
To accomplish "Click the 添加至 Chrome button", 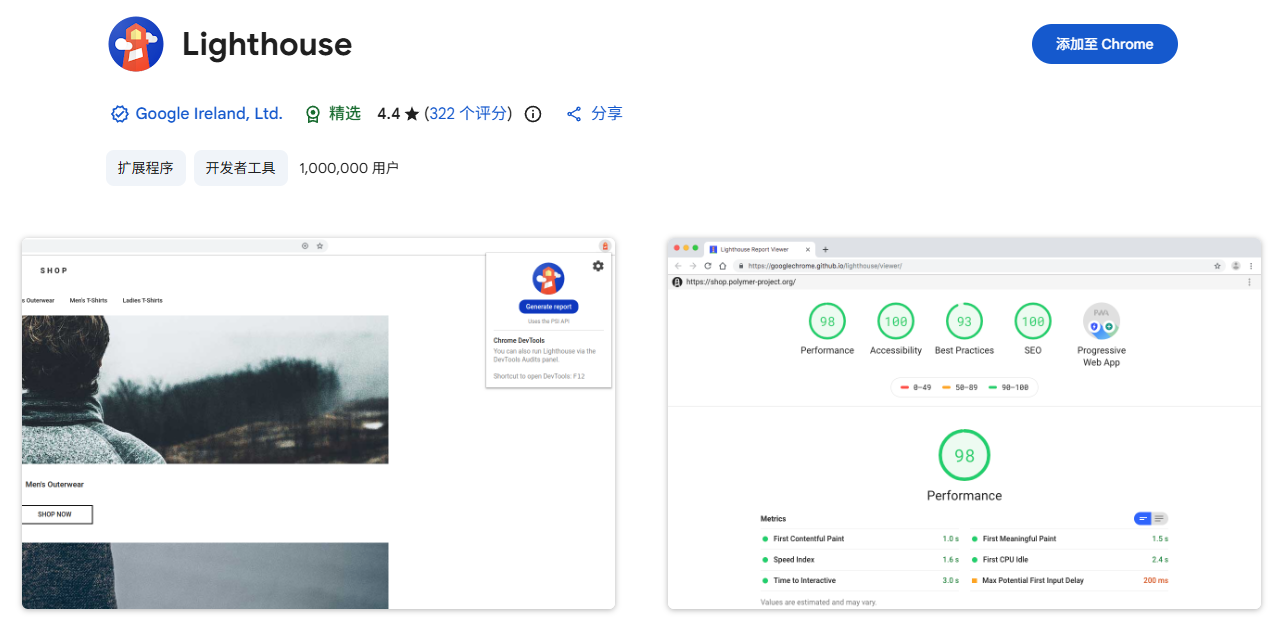I will (x=1104, y=44).
